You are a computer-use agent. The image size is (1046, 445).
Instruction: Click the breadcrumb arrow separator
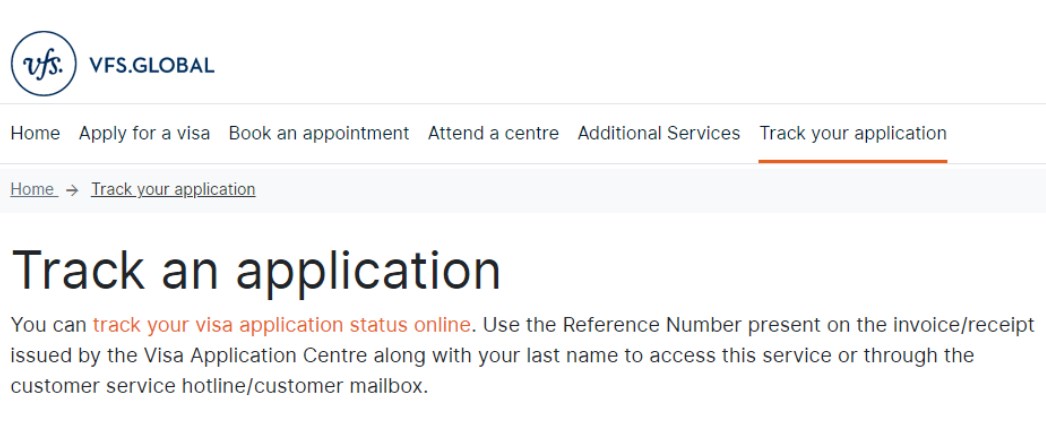coord(73,190)
